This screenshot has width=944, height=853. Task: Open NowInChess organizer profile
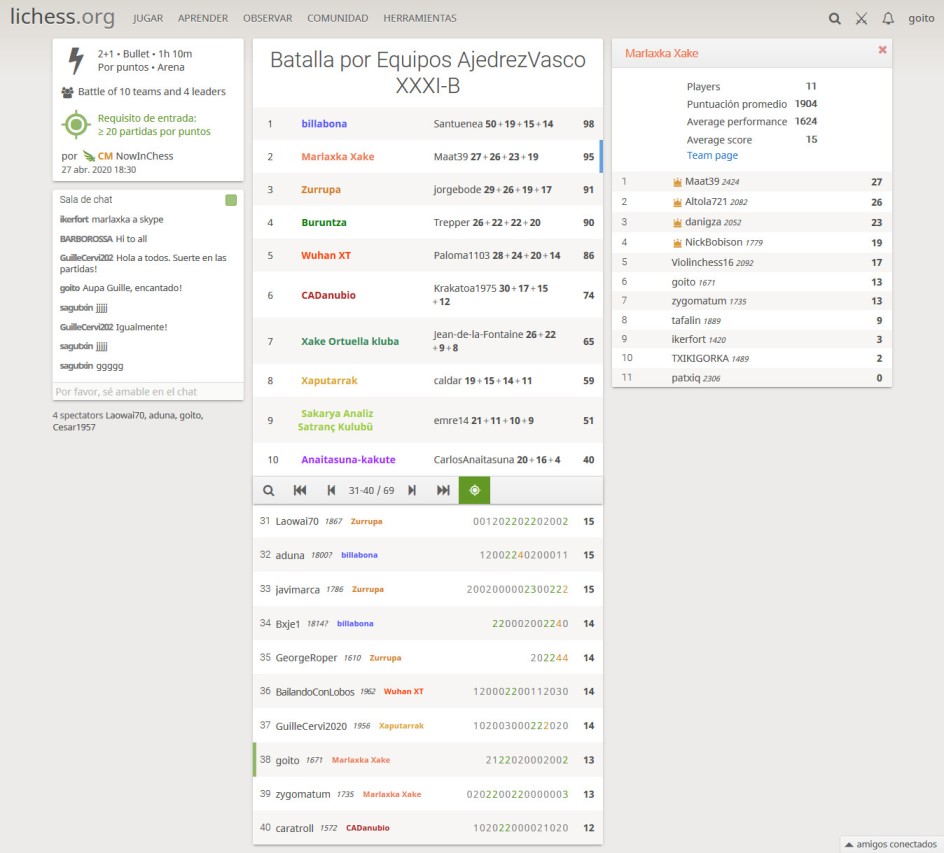pos(138,156)
